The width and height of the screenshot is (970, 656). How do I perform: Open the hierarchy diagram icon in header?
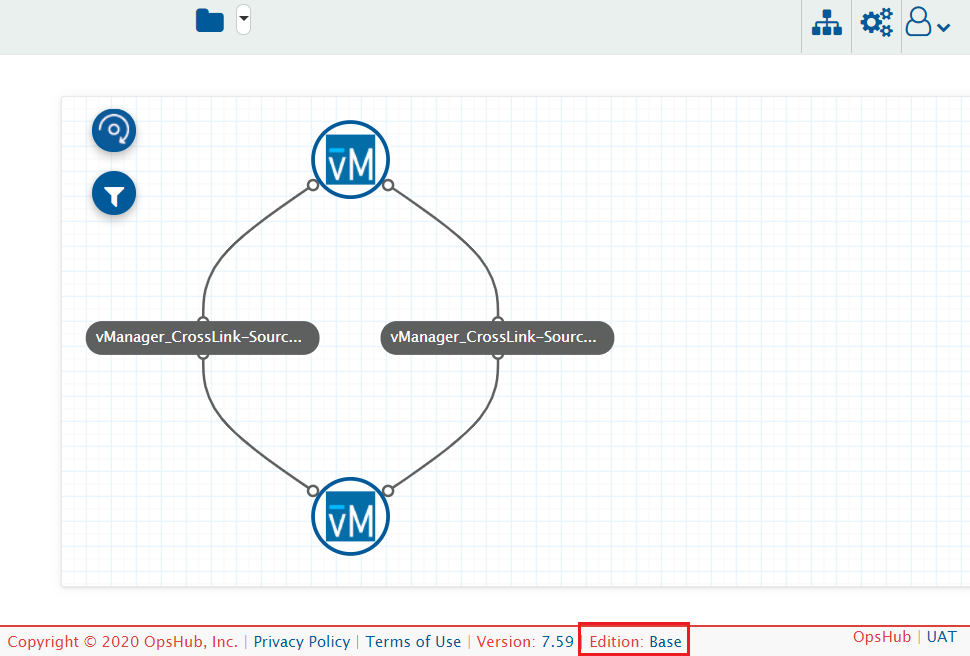[x=826, y=24]
